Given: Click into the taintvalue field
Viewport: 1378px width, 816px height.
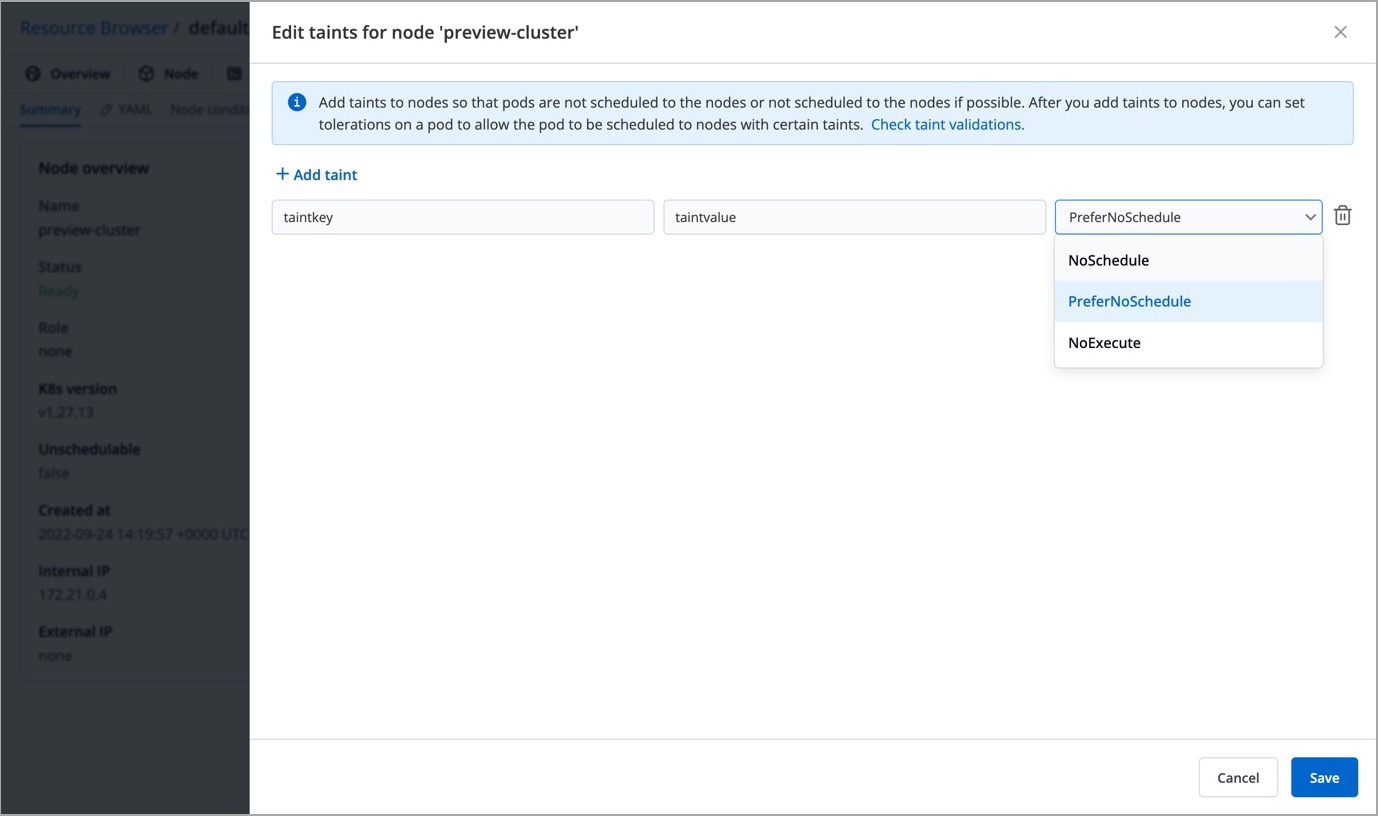Looking at the screenshot, I should pyautogui.click(x=853, y=217).
